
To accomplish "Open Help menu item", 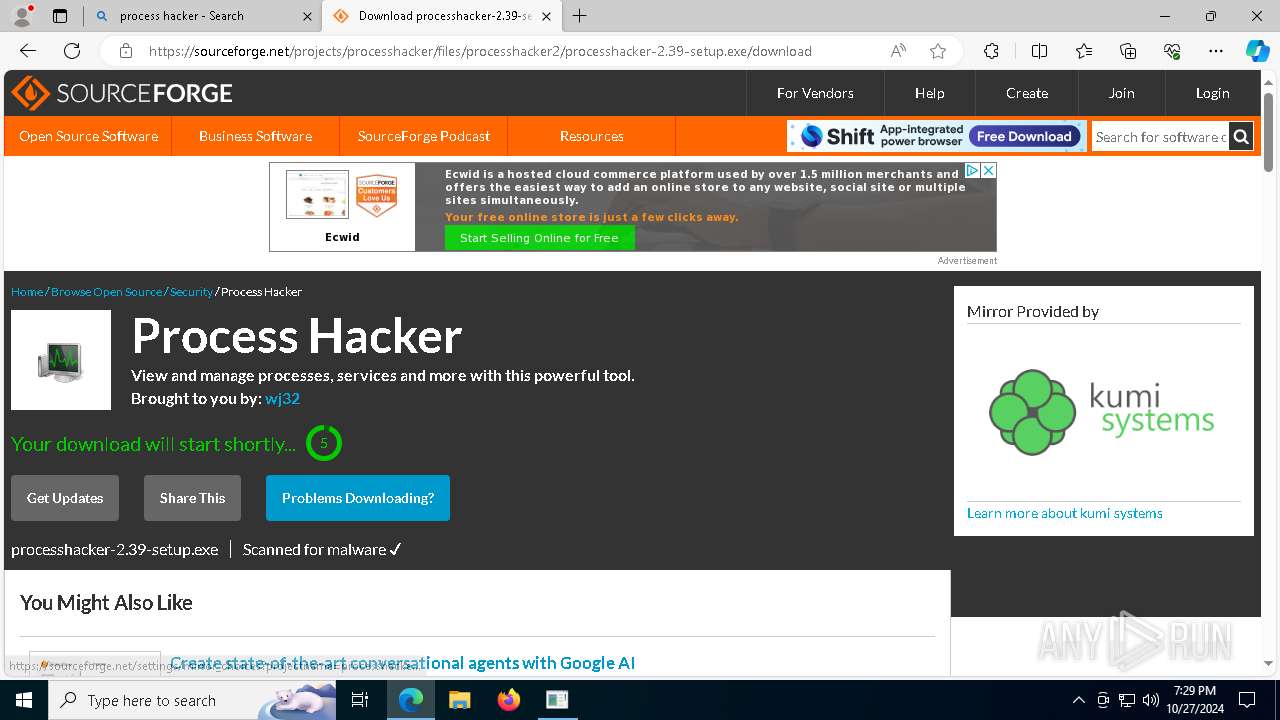I will [x=929, y=93].
